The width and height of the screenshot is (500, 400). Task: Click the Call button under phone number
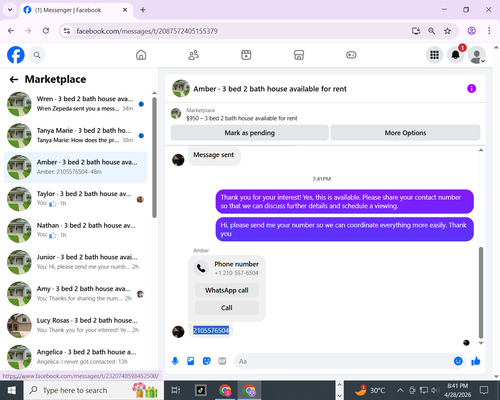click(x=227, y=308)
